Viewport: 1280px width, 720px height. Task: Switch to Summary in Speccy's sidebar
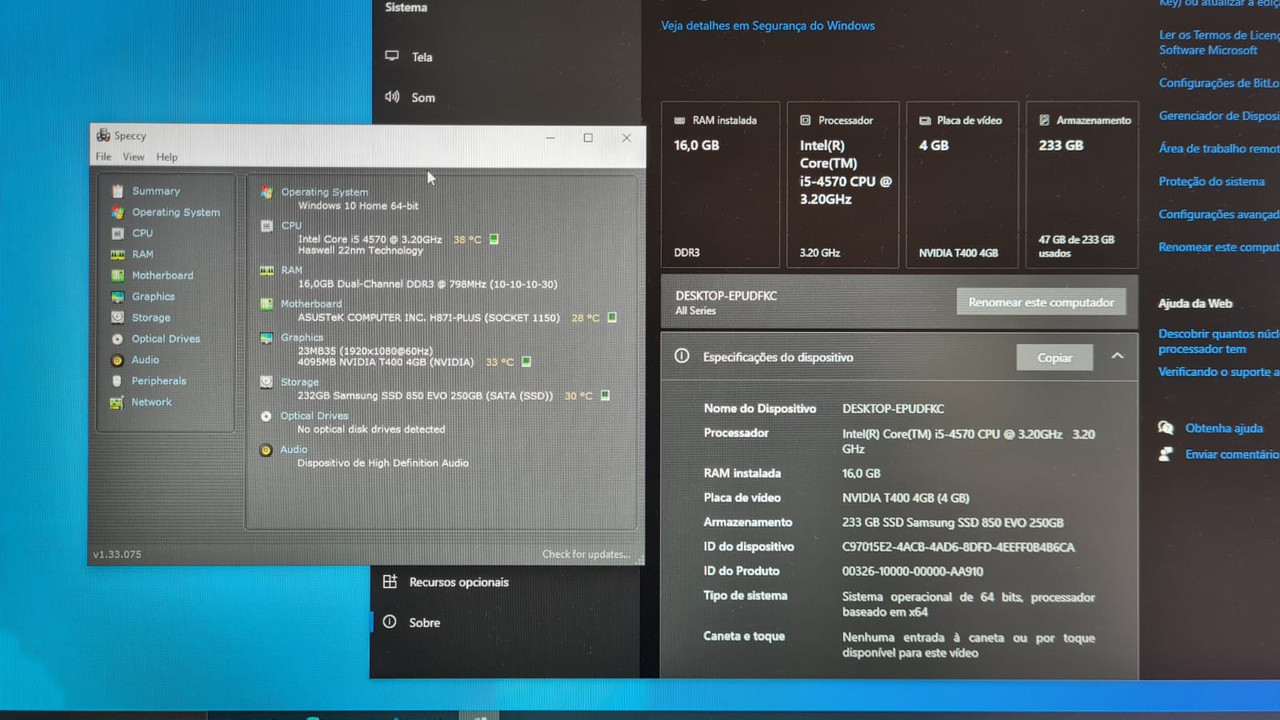pyautogui.click(x=156, y=191)
